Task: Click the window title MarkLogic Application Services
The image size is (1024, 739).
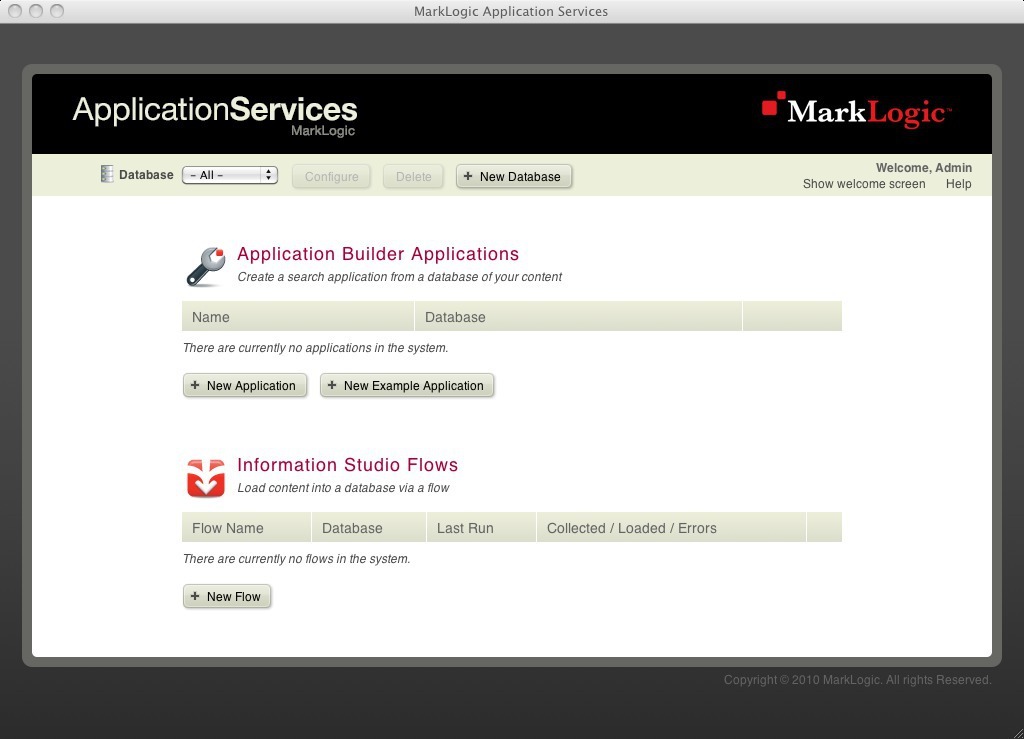Action: click(511, 11)
